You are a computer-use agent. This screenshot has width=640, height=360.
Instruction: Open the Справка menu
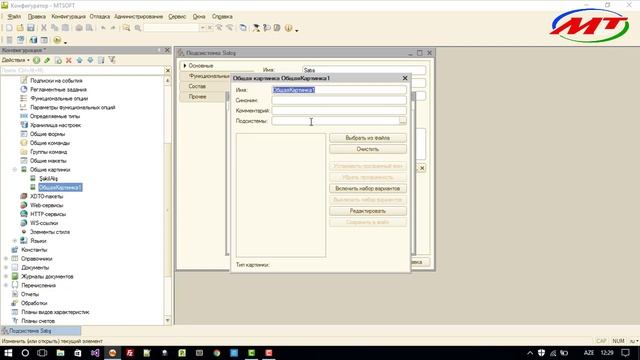(x=222, y=17)
